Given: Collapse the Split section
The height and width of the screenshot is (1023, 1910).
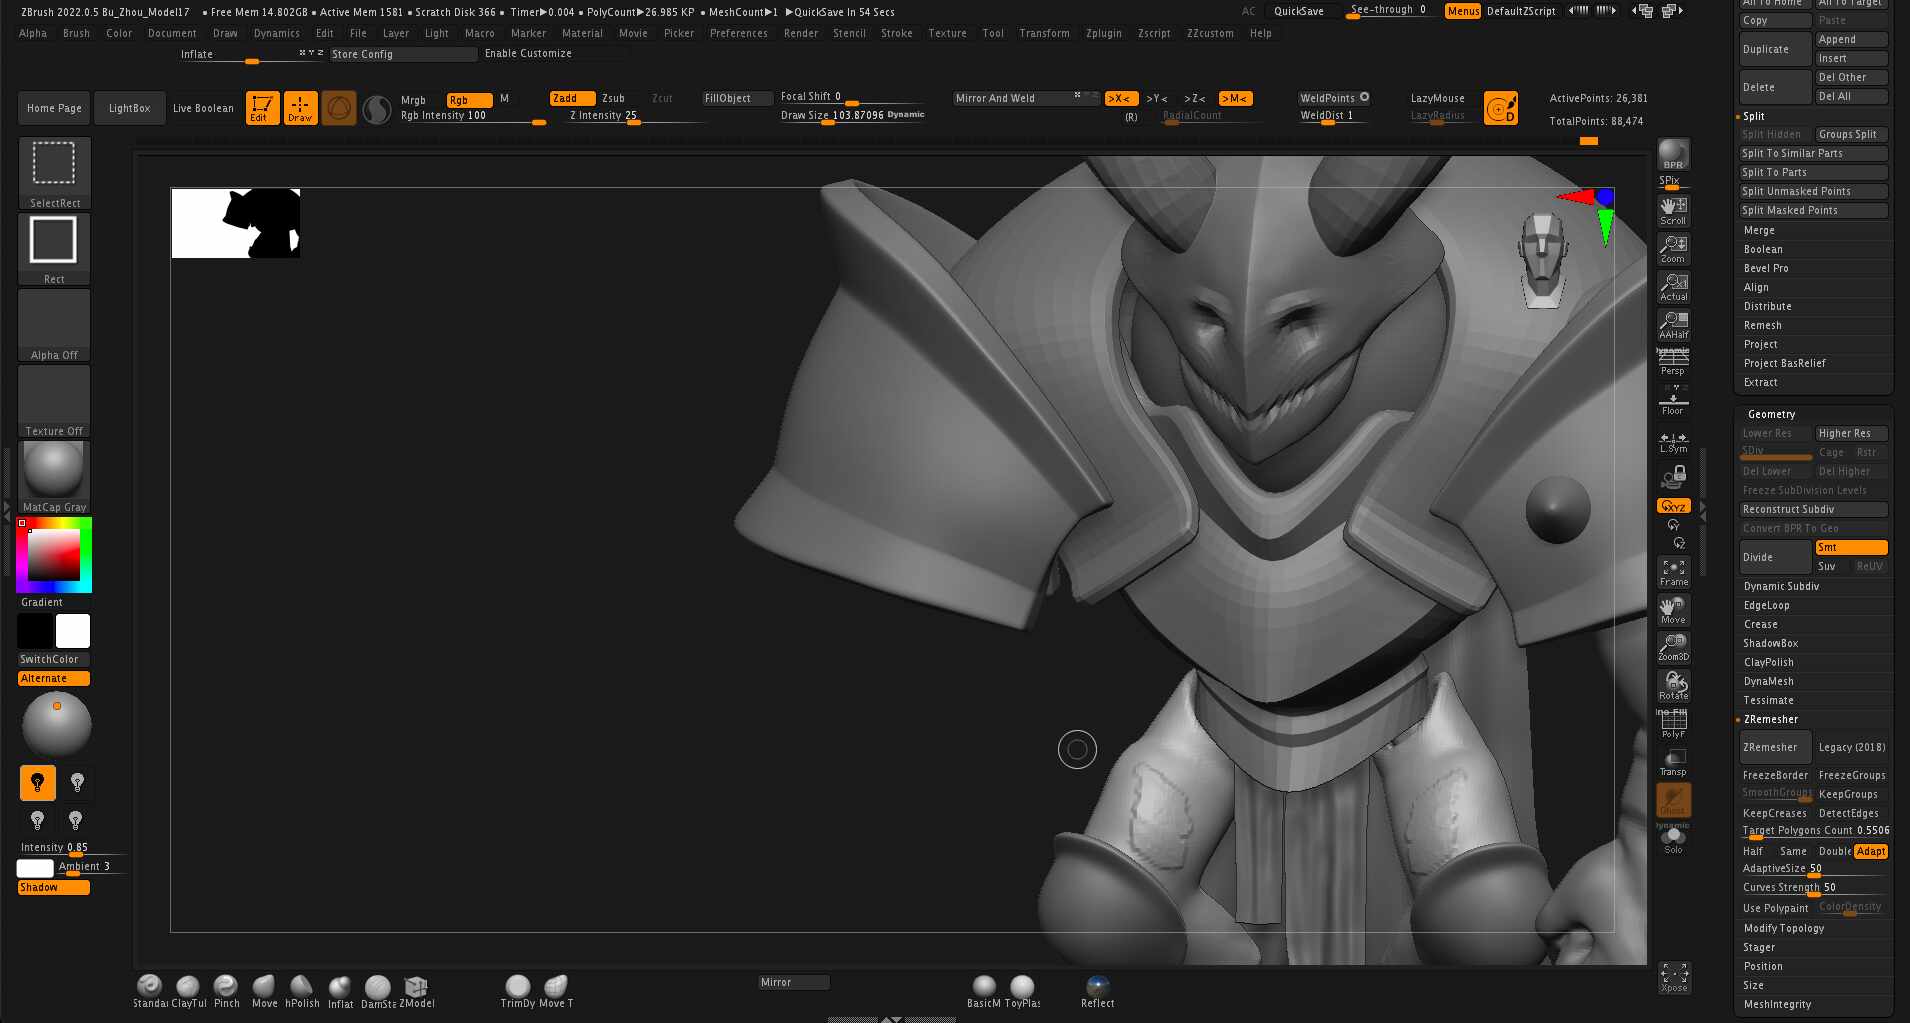Looking at the screenshot, I should tap(1753, 116).
